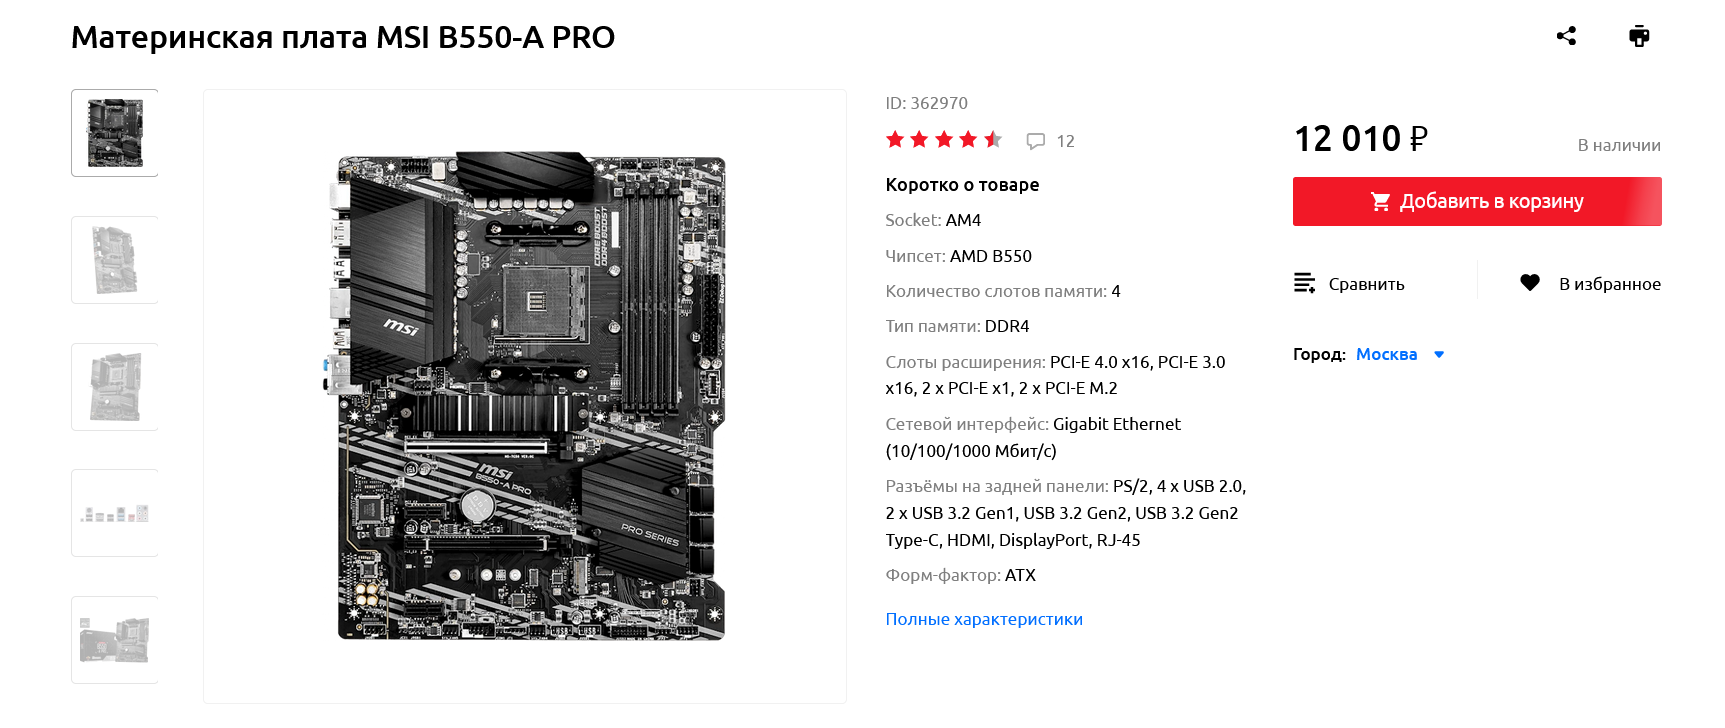Click the reviews comment bubble icon
Image resolution: width=1725 pixels, height=728 pixels.
pos(1036,141)
